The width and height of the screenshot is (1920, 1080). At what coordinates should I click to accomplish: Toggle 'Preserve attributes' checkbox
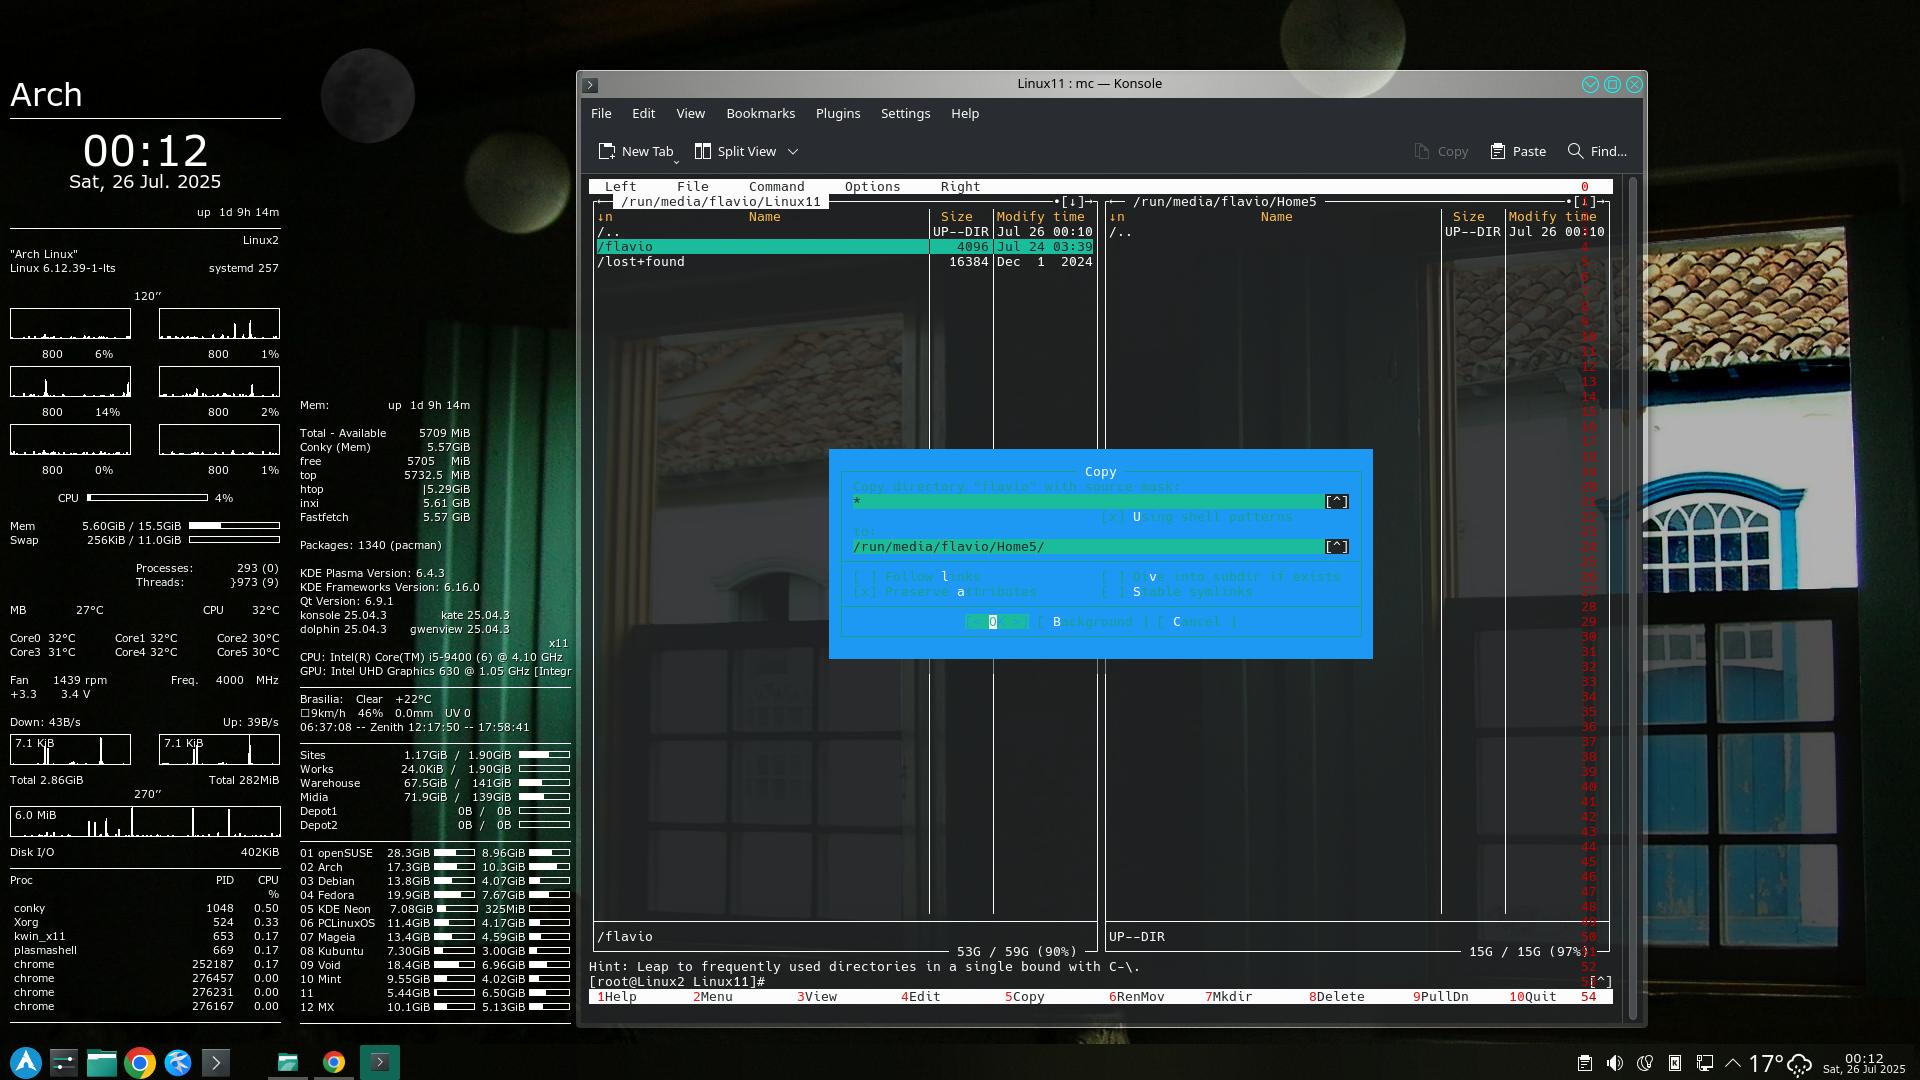865,592
